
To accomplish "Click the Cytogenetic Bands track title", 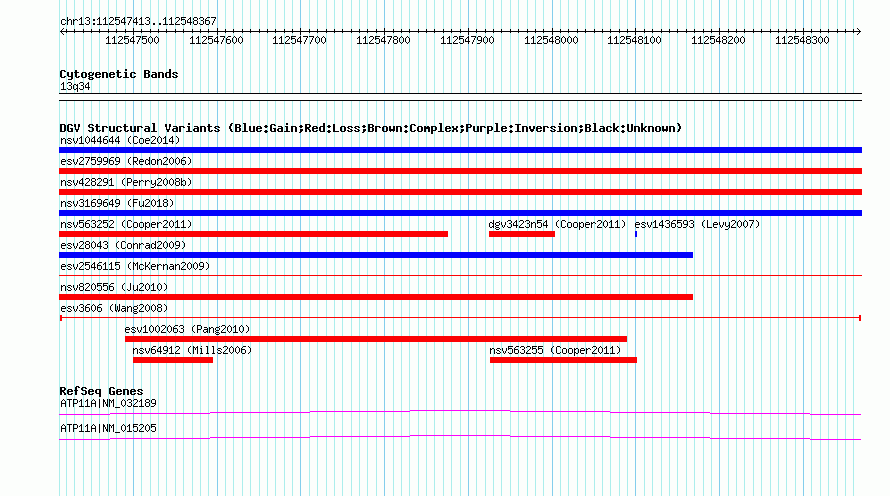I will pyautogui.click(x=119, y=74).
